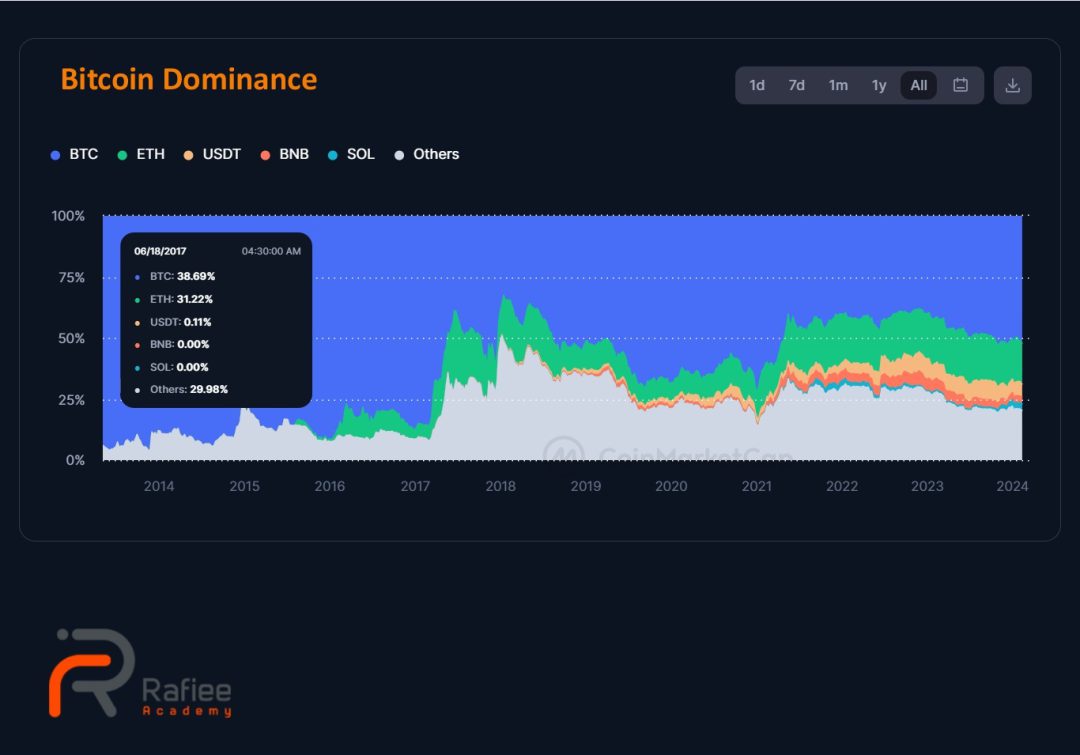This screenshot has height=755, width=1080.
Task: Toggle BNB series in legend
Action: click(x=284, y=154)
